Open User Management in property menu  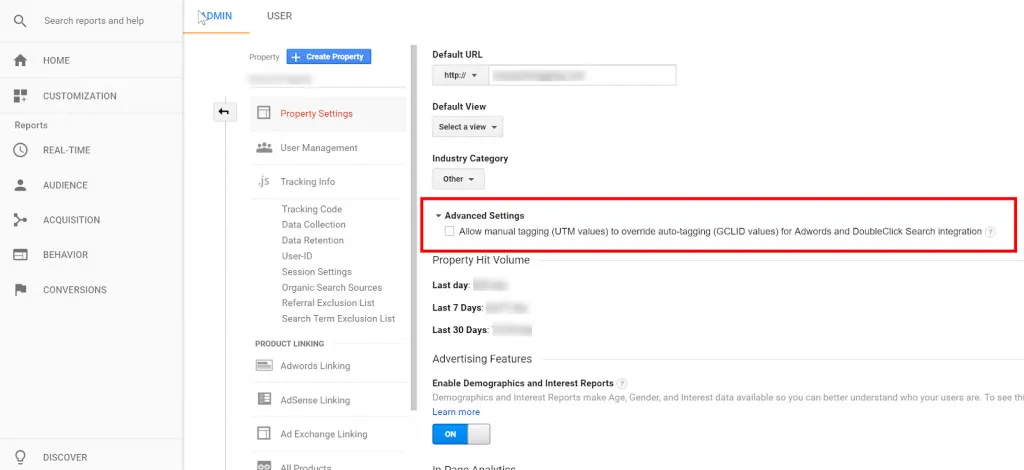[x=318, y=148]
